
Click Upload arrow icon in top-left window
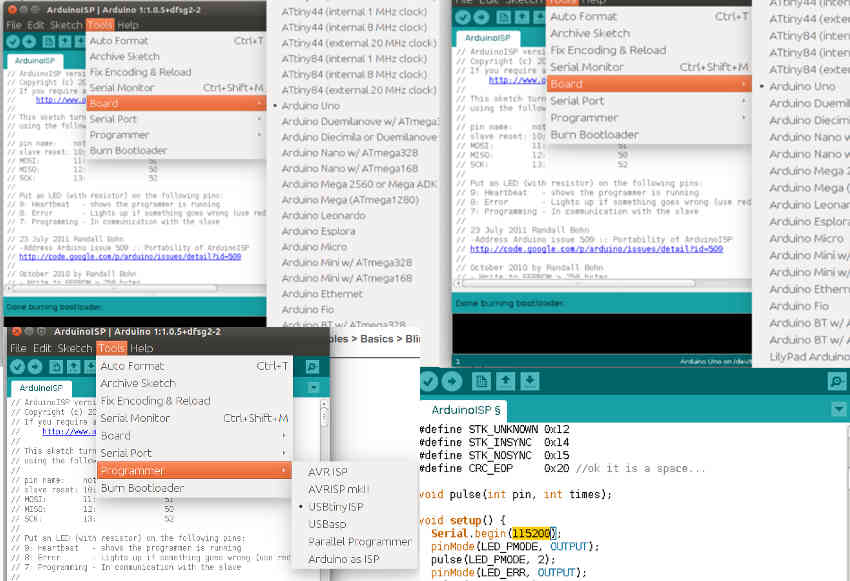29,41
